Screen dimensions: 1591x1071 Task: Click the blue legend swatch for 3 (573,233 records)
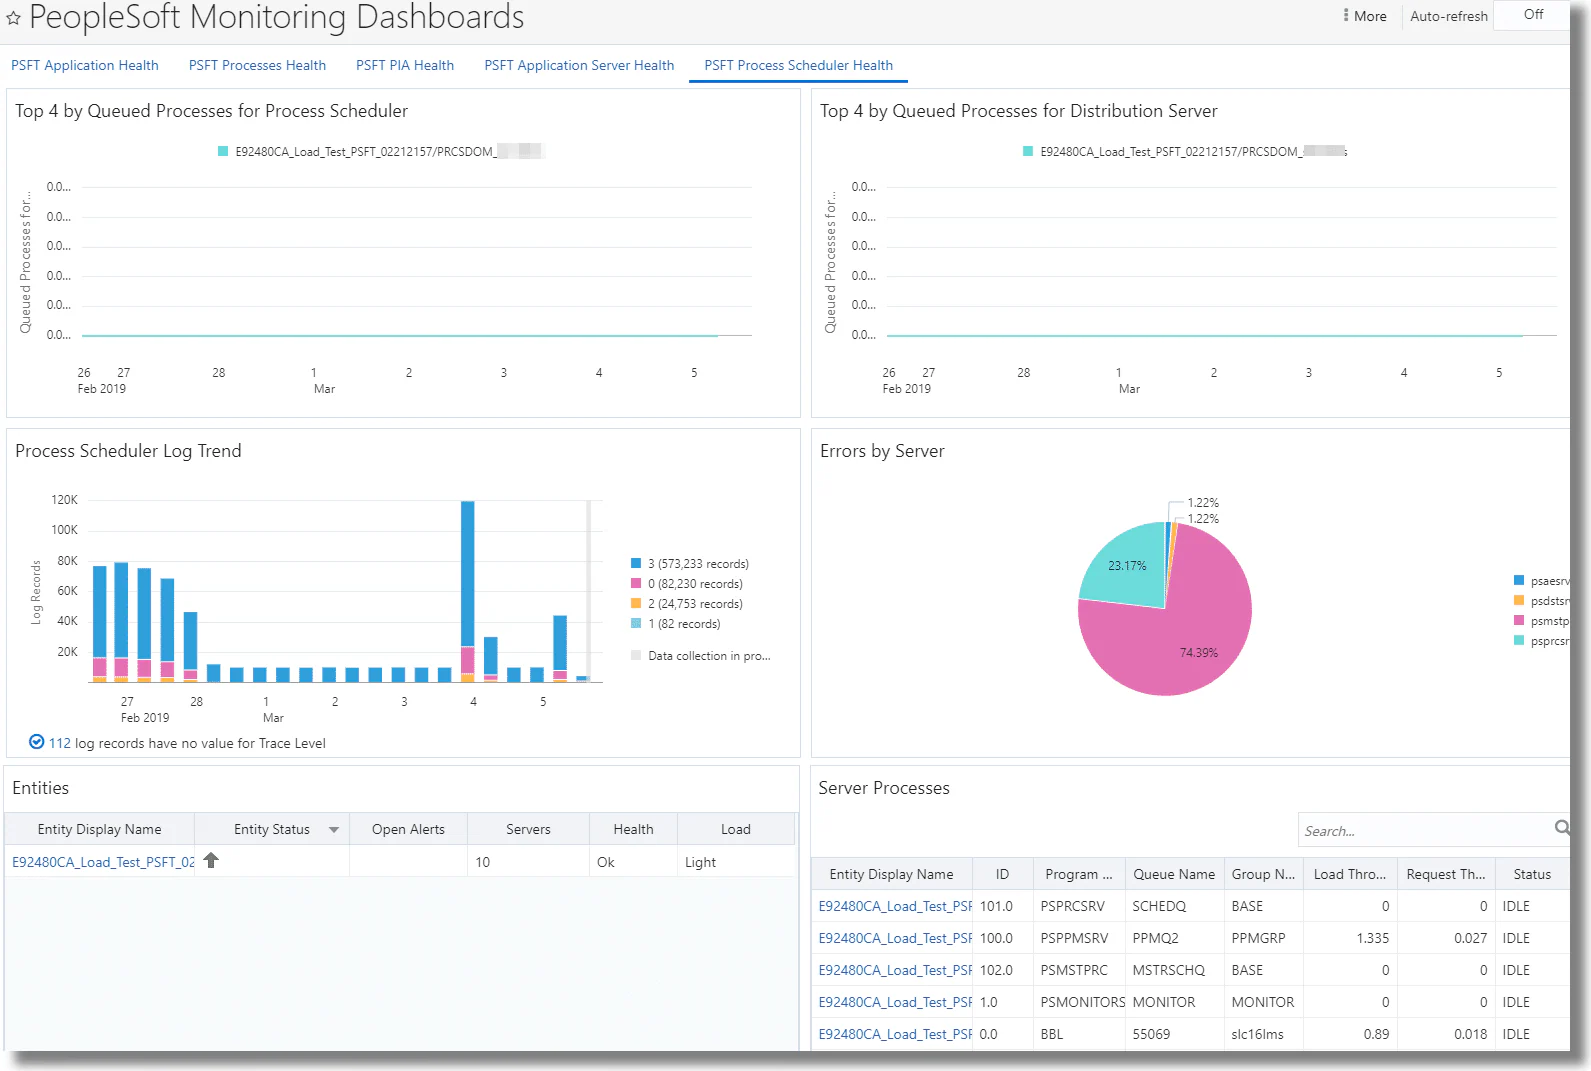(636, 564)
